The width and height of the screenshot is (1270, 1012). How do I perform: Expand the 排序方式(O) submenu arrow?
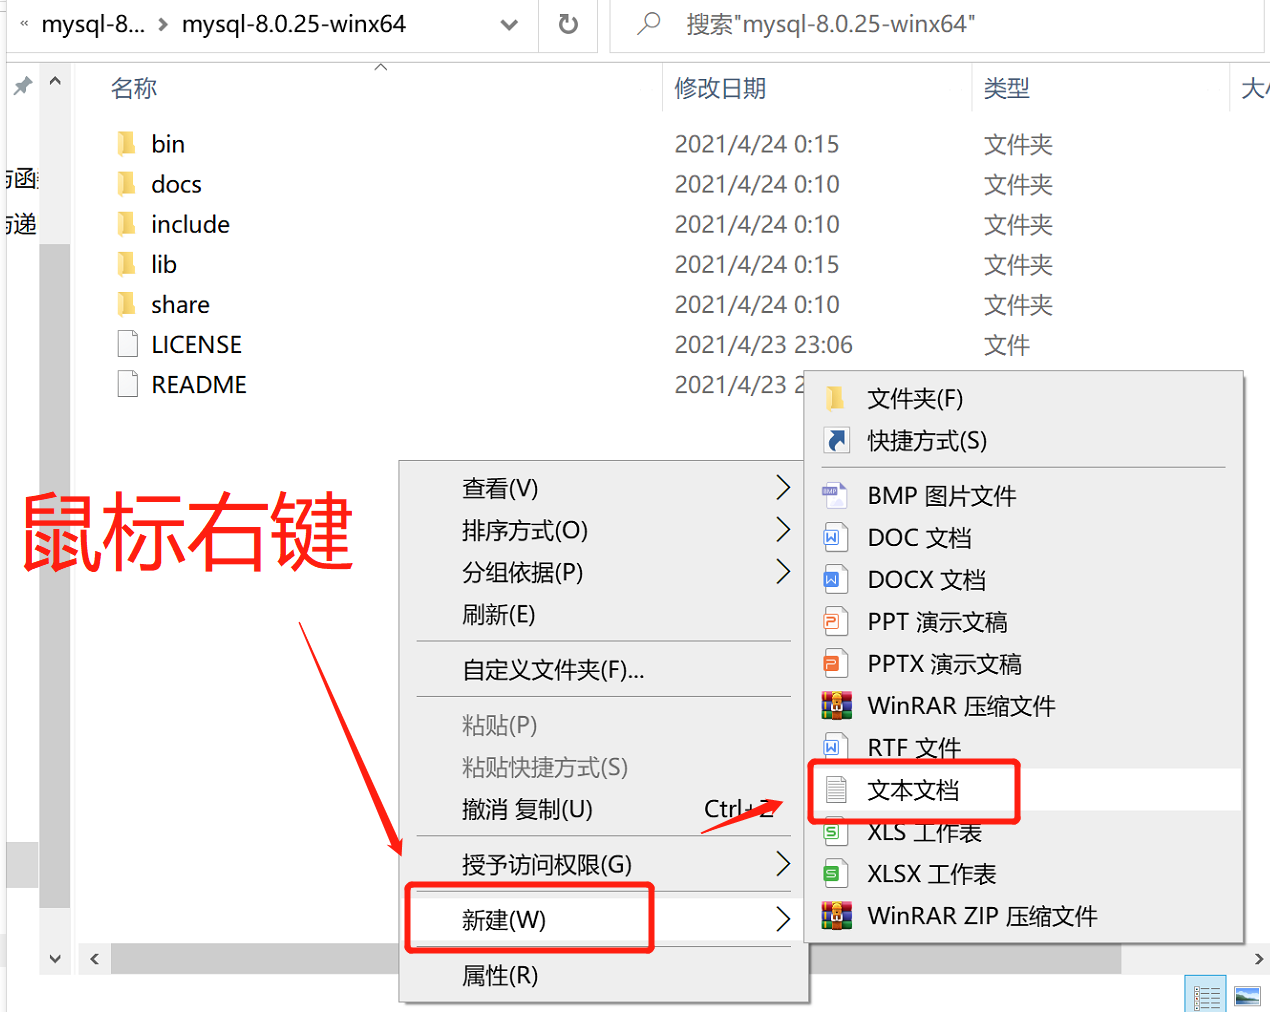783,530
